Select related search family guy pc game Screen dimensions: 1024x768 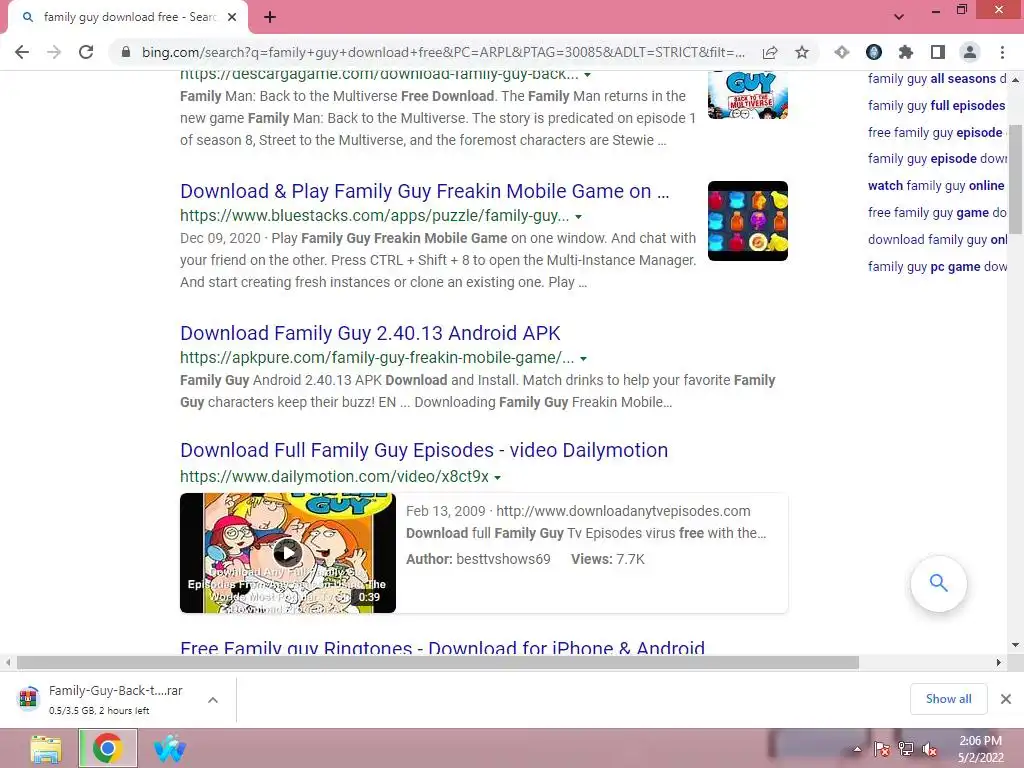936,266
